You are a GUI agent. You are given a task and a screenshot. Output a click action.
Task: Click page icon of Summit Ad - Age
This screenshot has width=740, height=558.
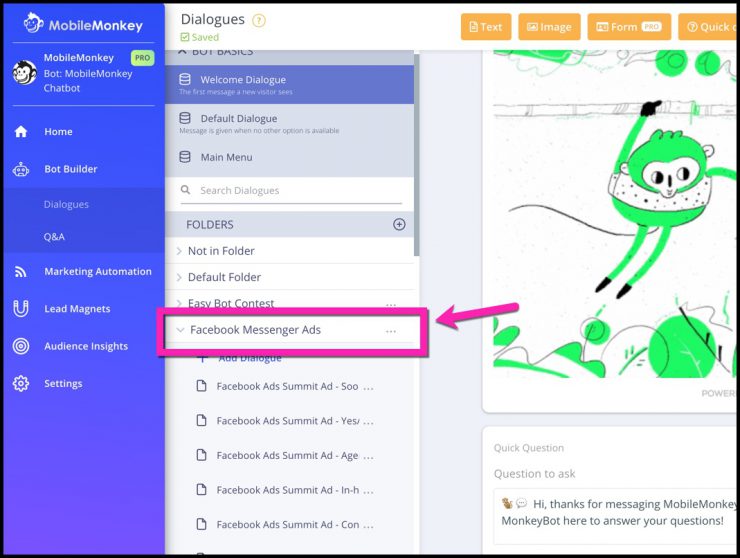tap(202, 455)
